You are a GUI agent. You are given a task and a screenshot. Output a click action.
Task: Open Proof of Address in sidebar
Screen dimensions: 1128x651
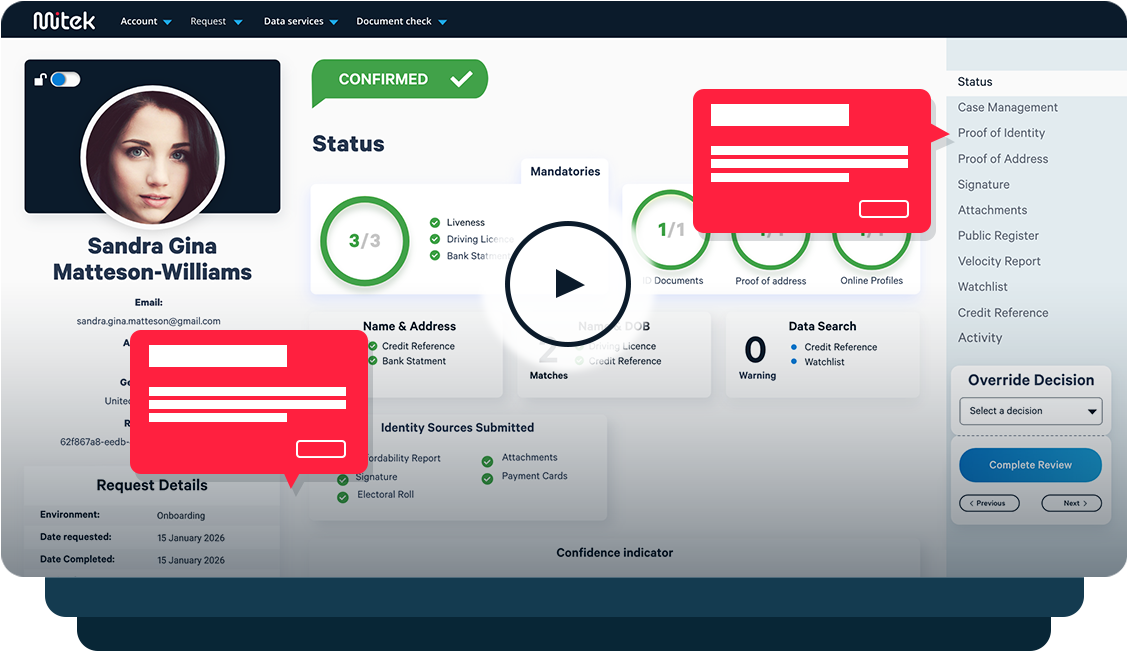[x=1002, y=159]
